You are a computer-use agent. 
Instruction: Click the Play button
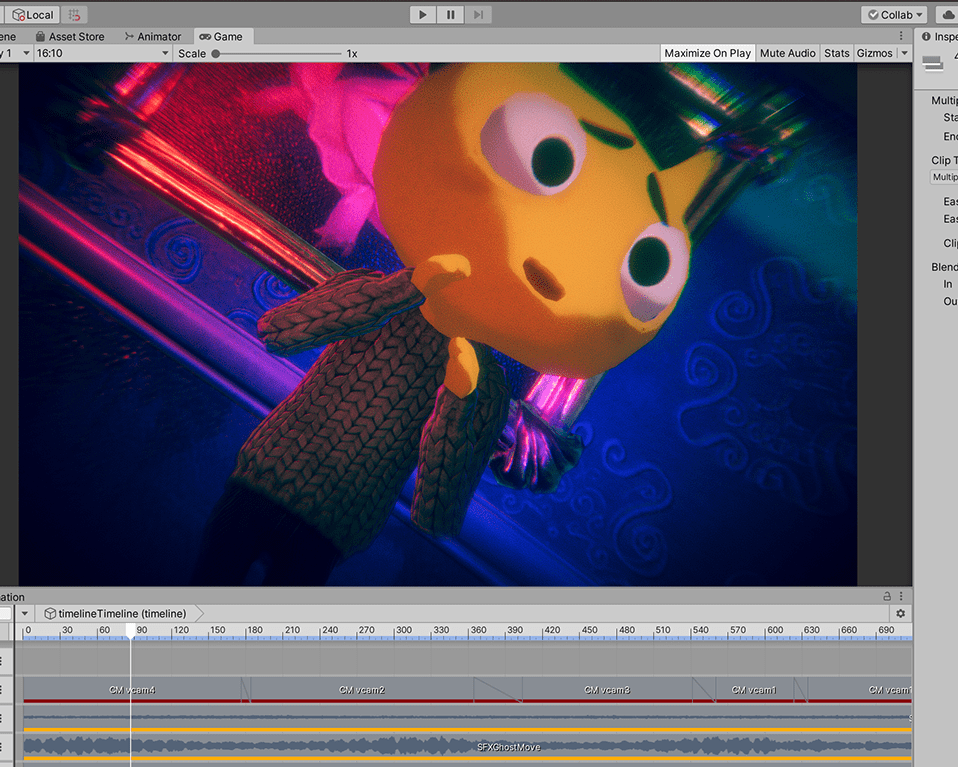(x=422, y=15)
